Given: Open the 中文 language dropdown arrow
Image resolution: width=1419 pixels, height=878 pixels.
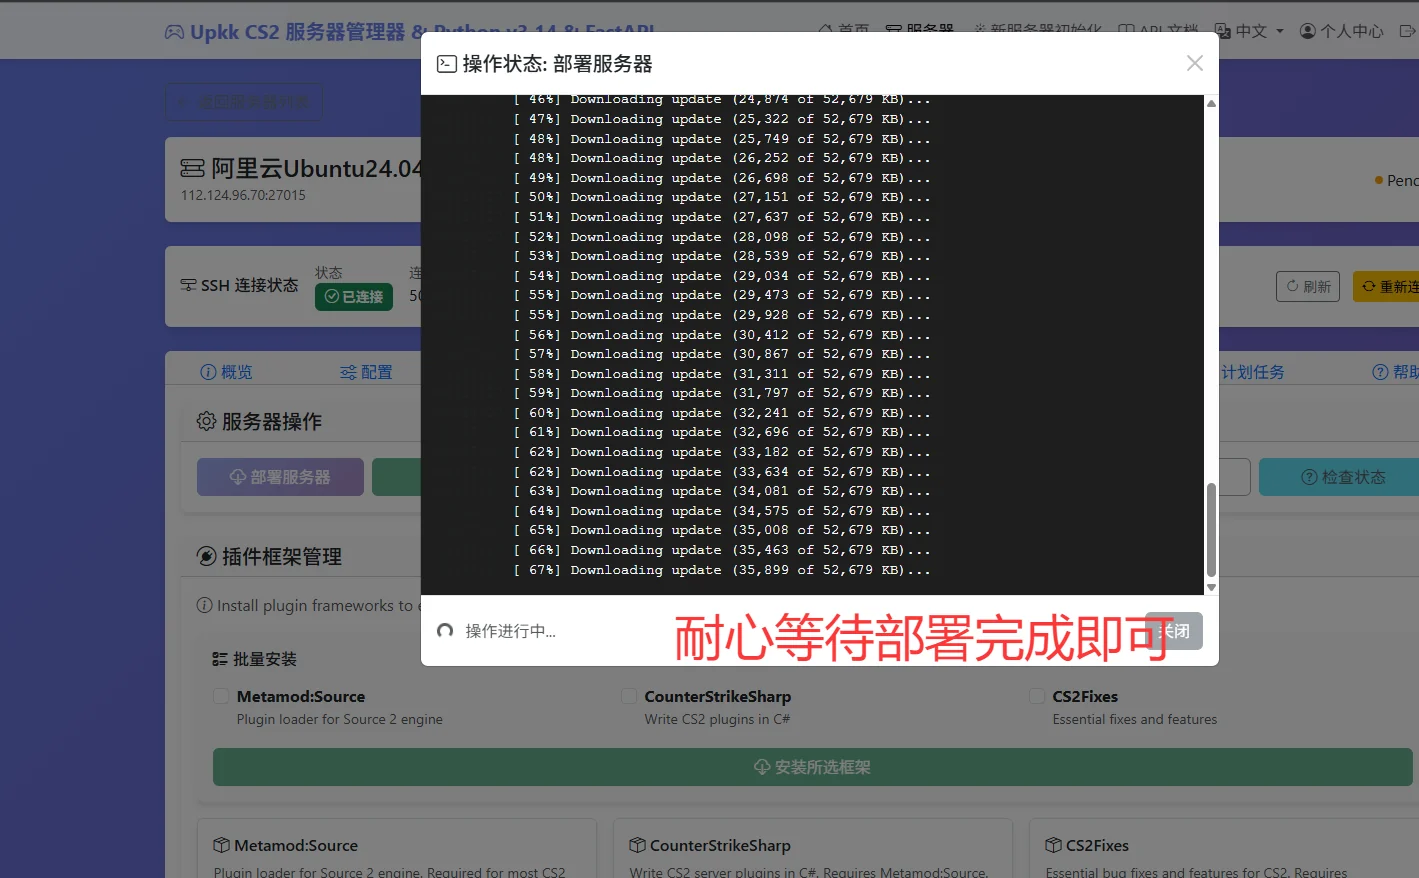Looking at the screenshot, I should [1280, 31].
